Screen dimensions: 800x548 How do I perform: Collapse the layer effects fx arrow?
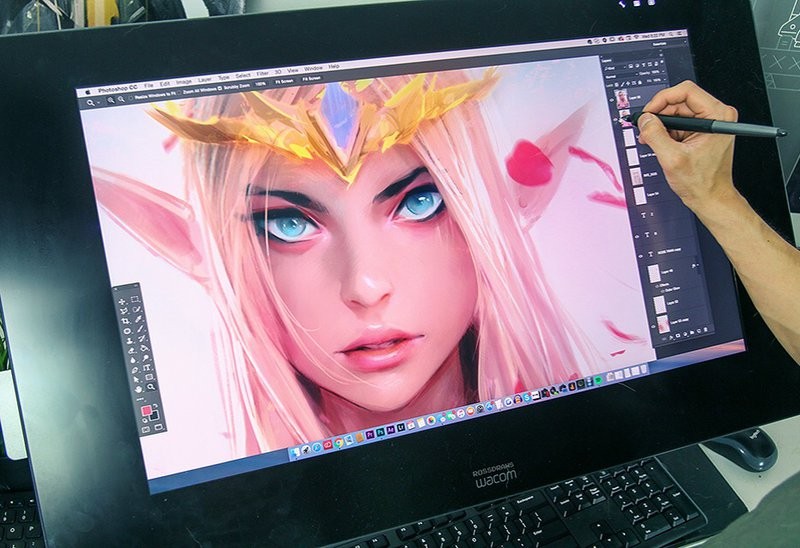697,265
